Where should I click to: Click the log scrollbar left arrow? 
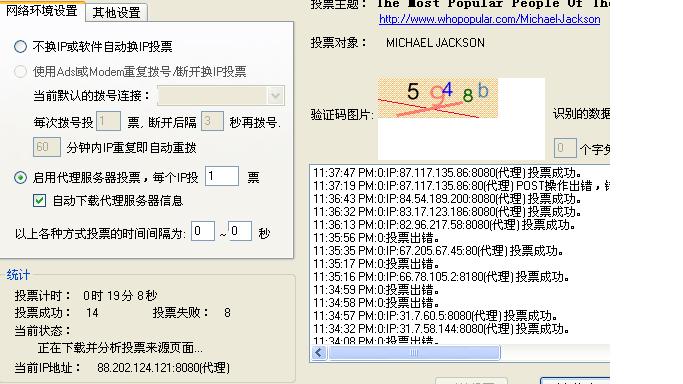point(319,353)
